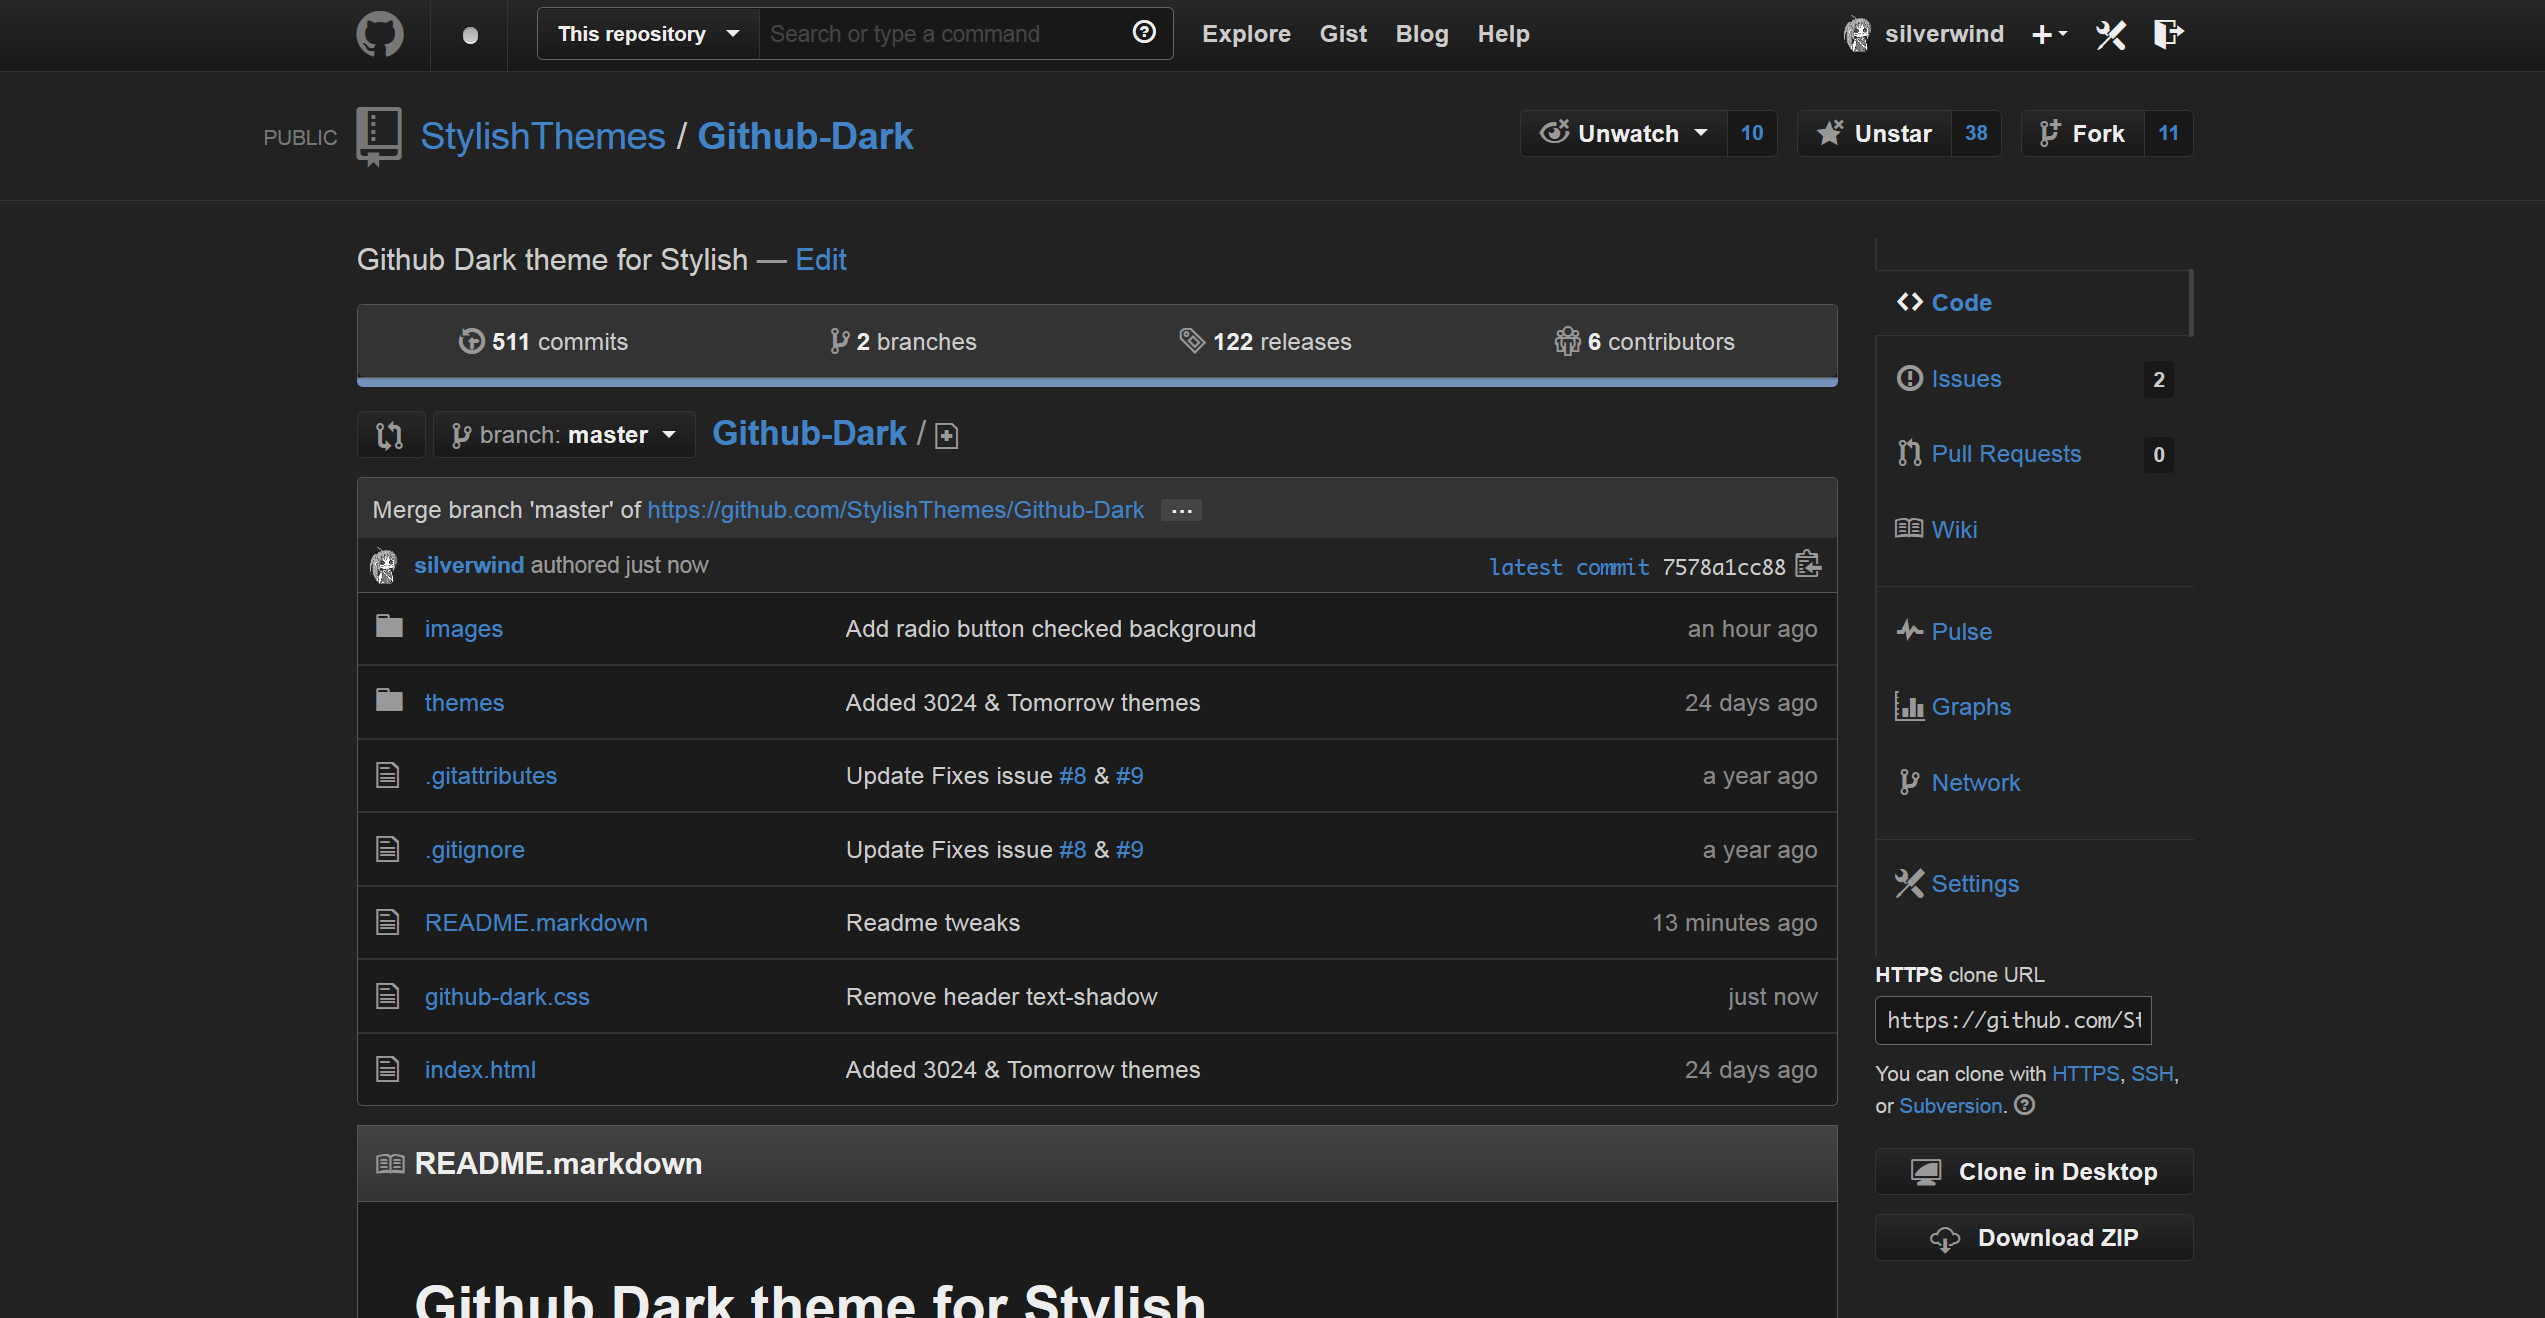This screenshot has width=2545, height=1318.
Task: Click Help in top navigation
Action: (x=1504, y=34)
